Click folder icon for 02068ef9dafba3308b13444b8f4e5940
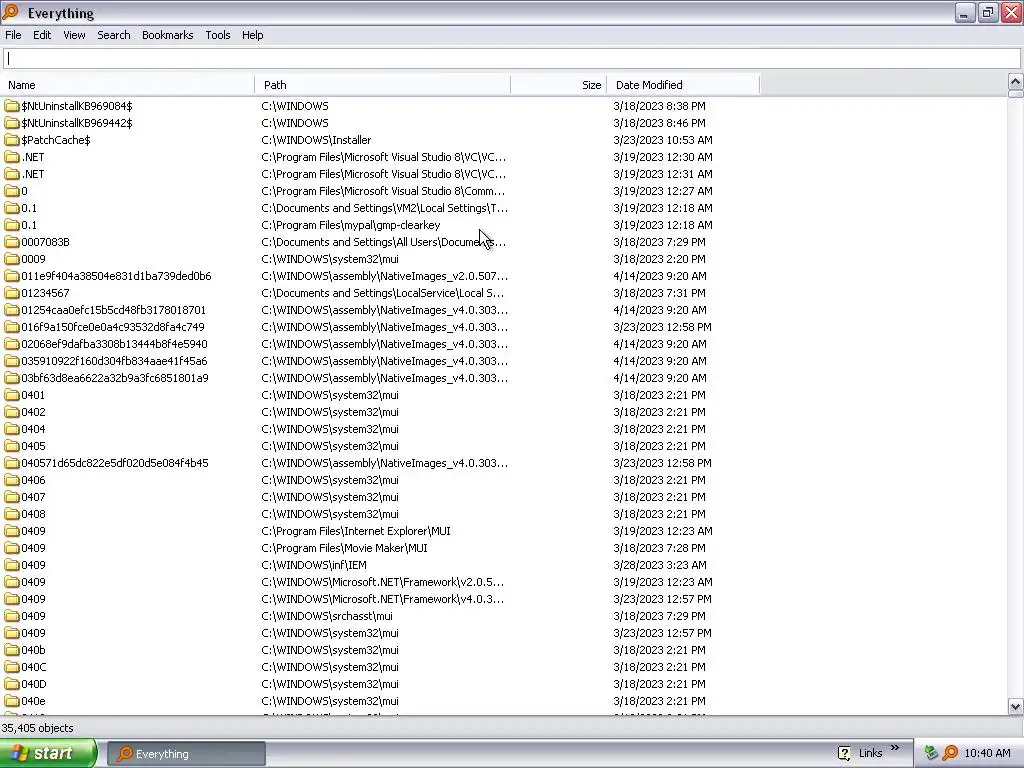This screenshot has width=1024, height=768. [x=12, y=344]
